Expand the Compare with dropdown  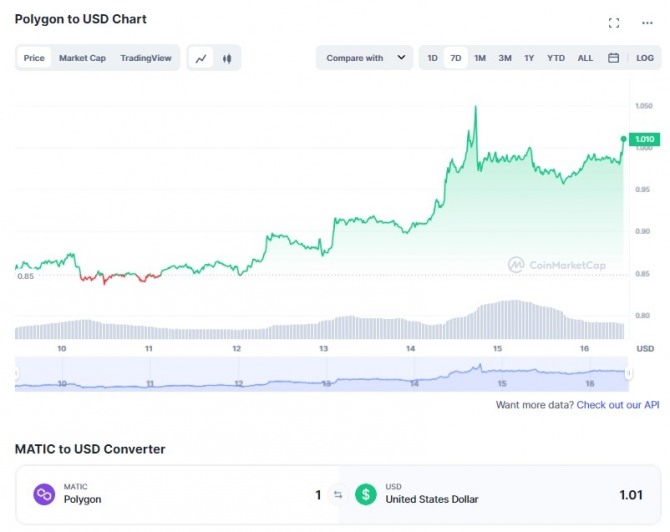pos(364,58)
